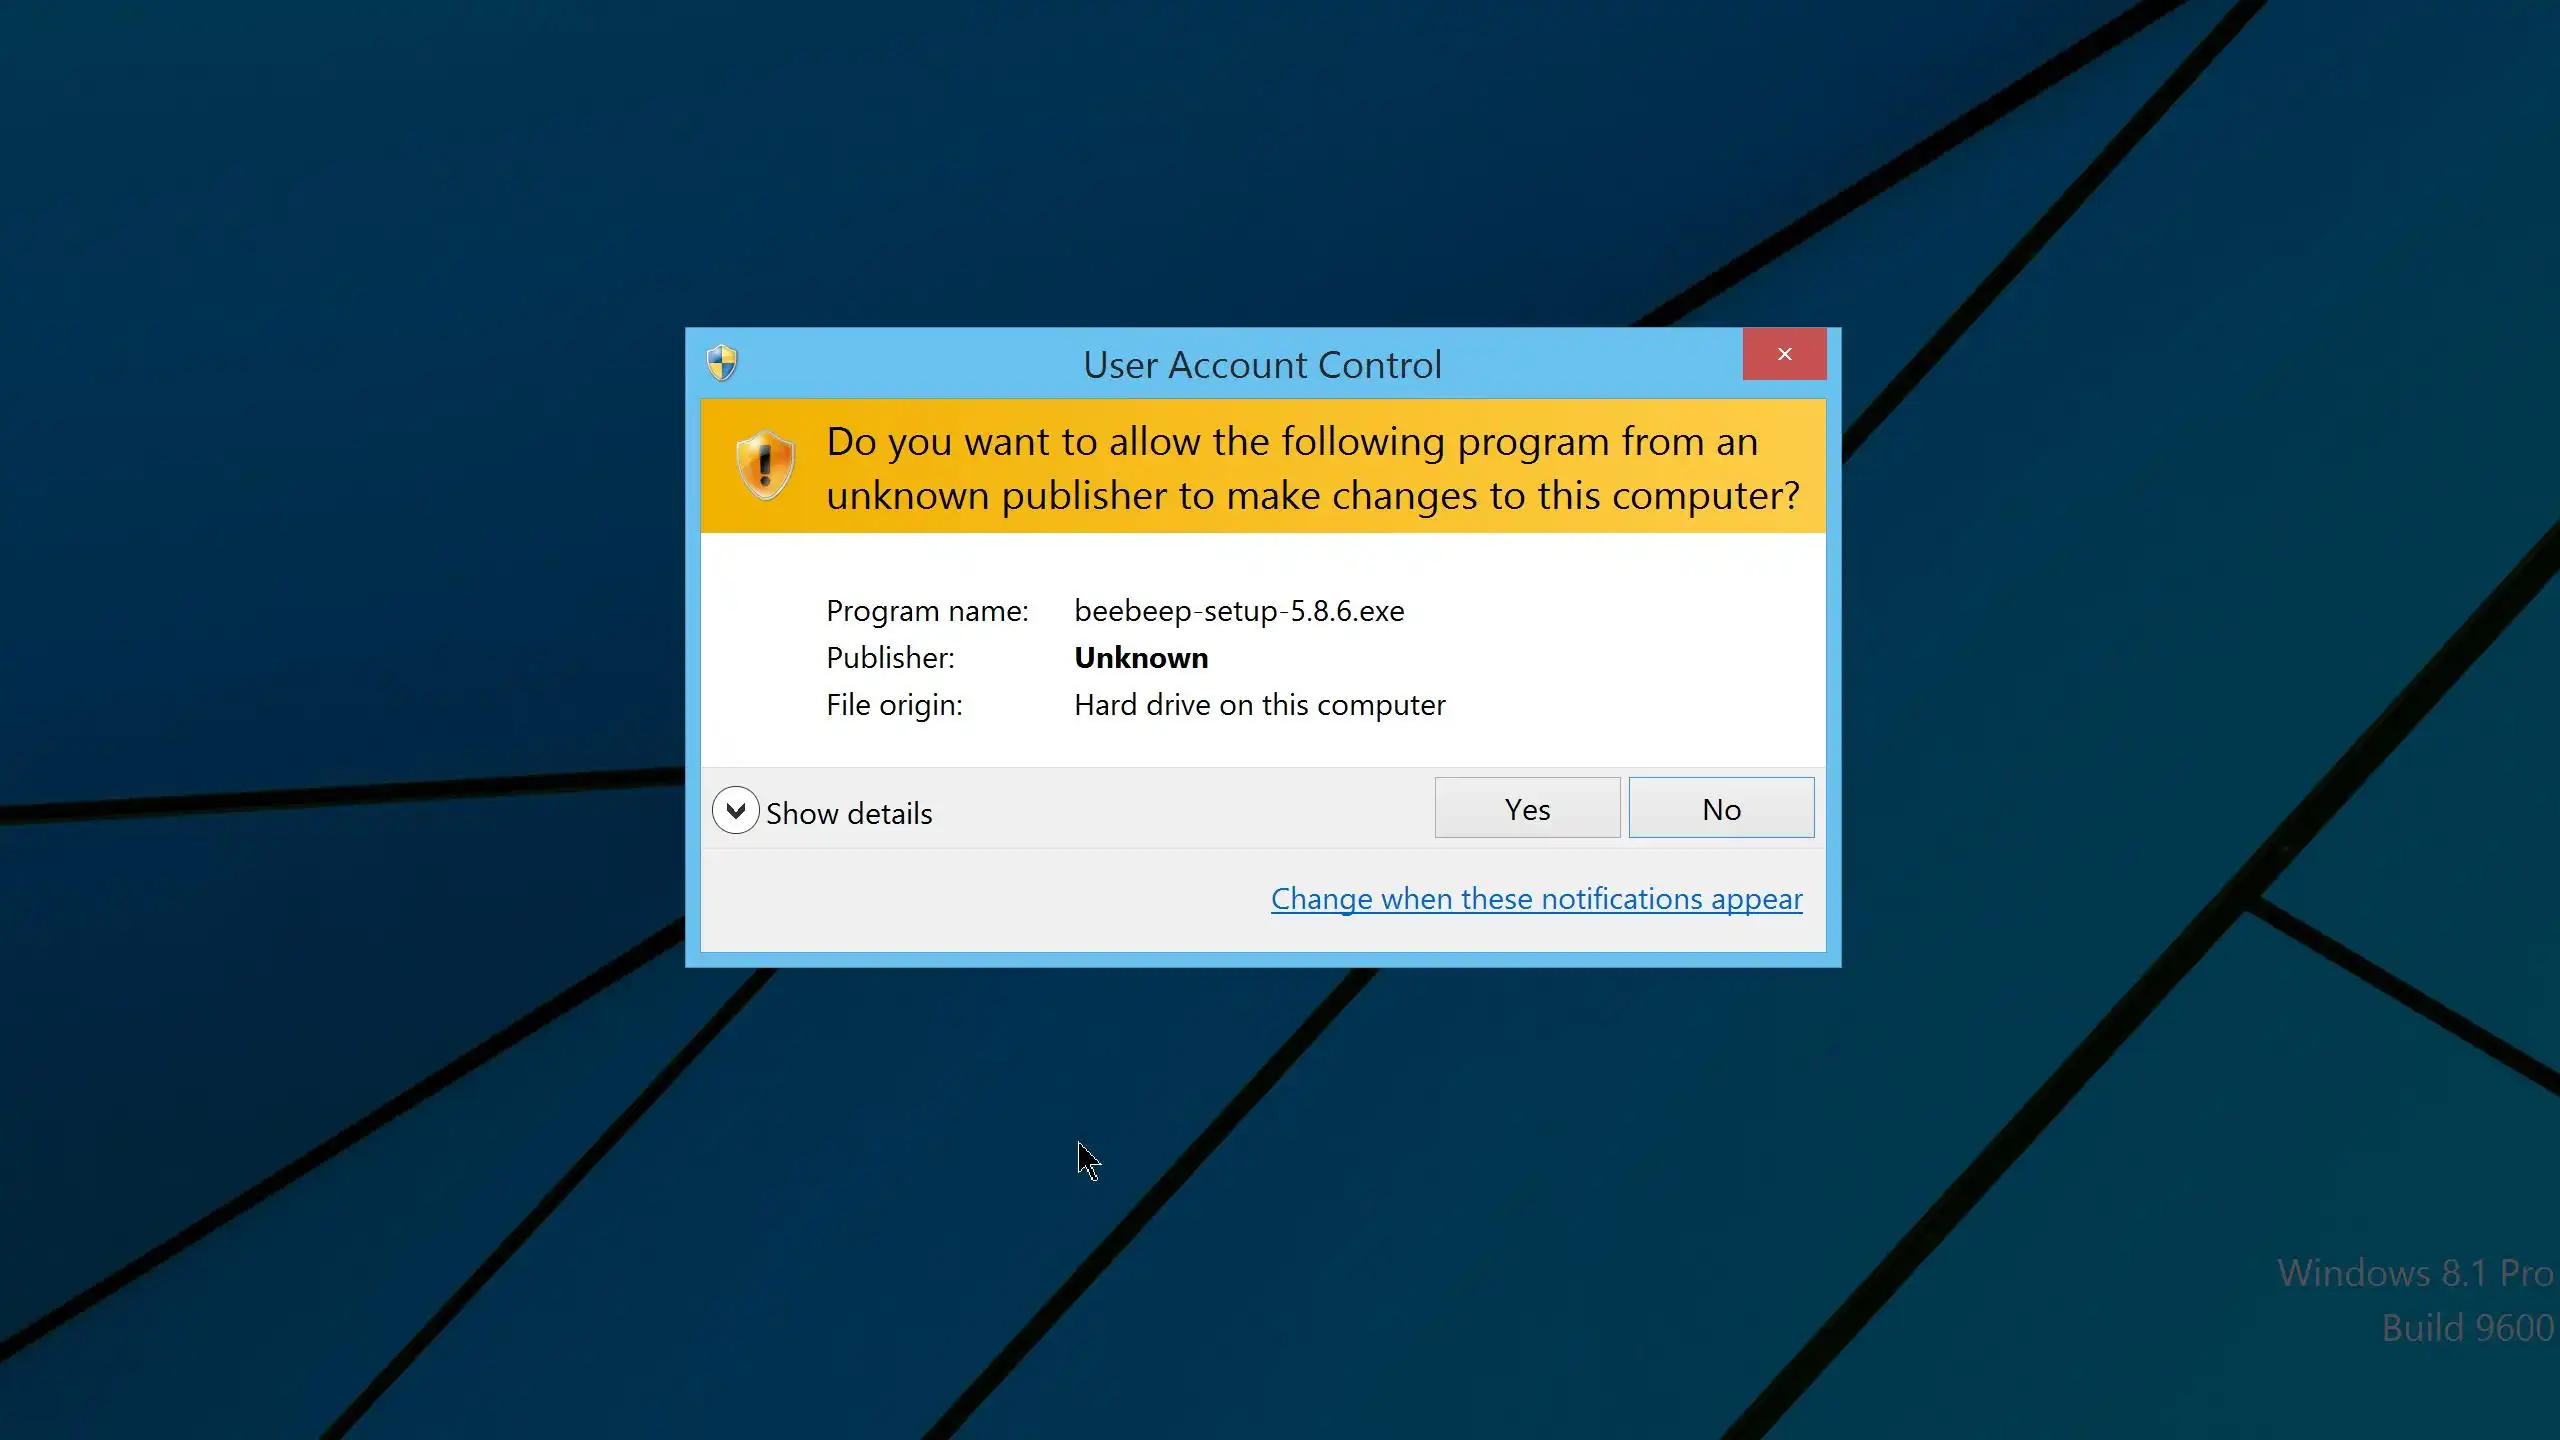
Task: Click the Program name label
Action: coord(927,611)
